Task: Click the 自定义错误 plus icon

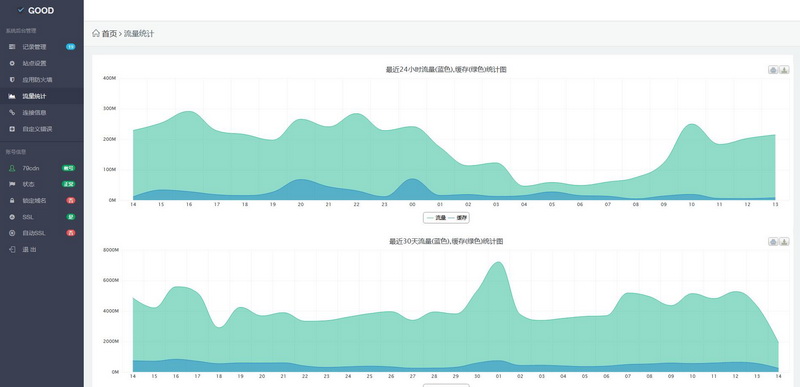Action: click(12, 129)
